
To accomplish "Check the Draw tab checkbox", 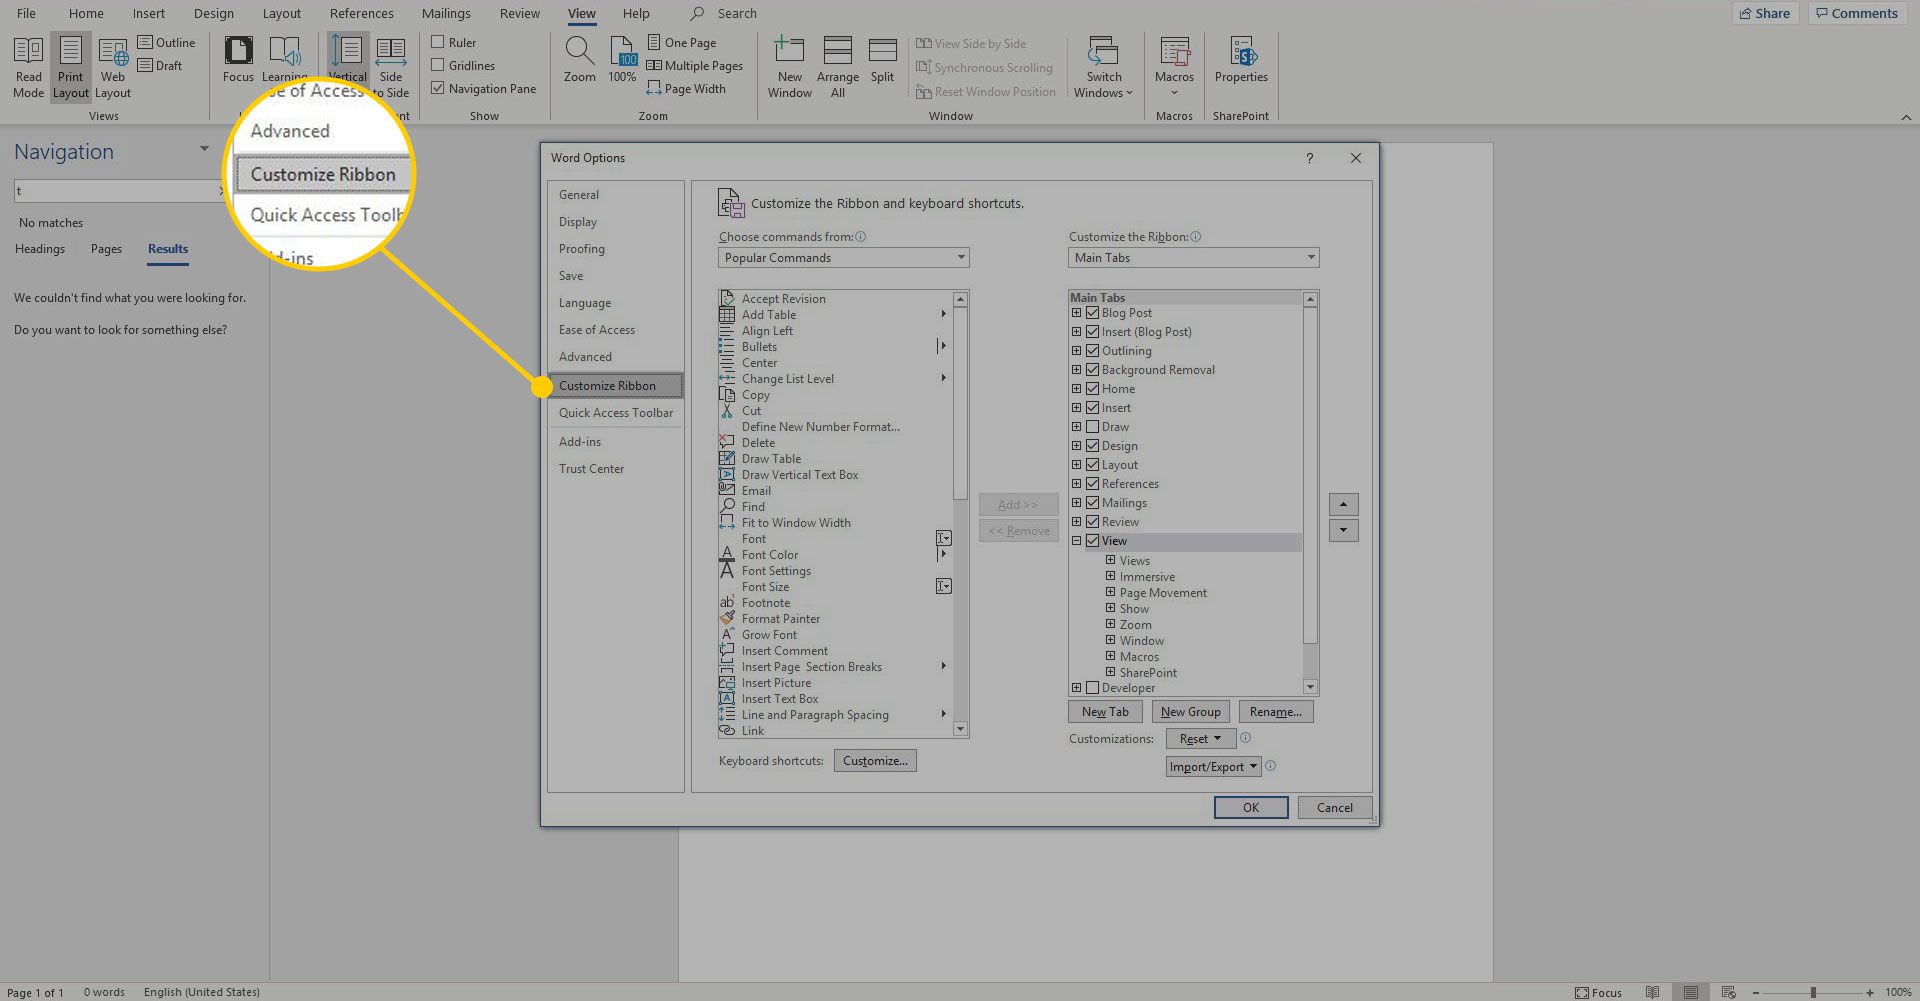I will point(1092,427).
